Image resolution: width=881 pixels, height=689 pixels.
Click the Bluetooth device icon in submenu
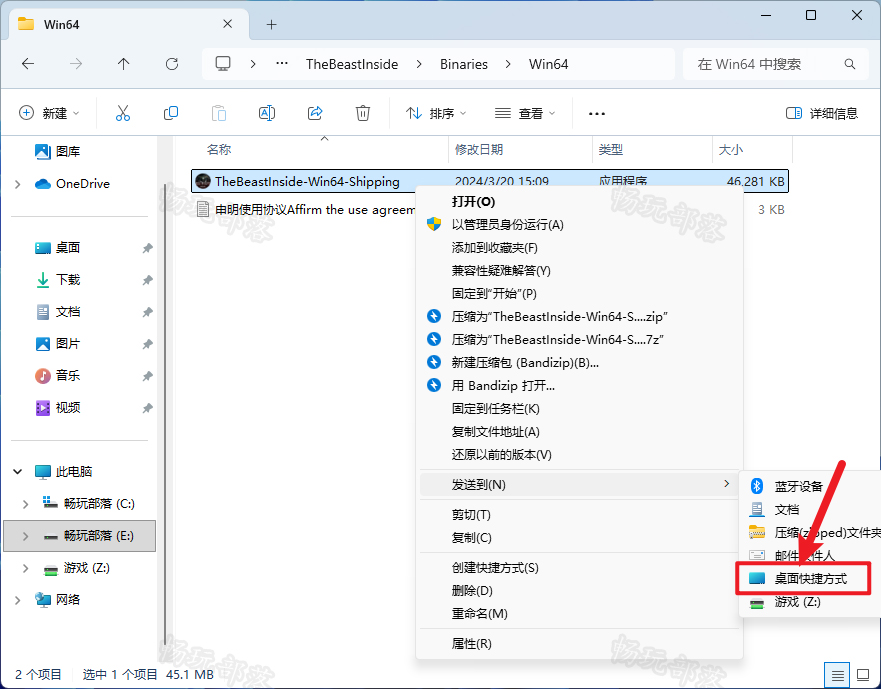tap(757, 486)
